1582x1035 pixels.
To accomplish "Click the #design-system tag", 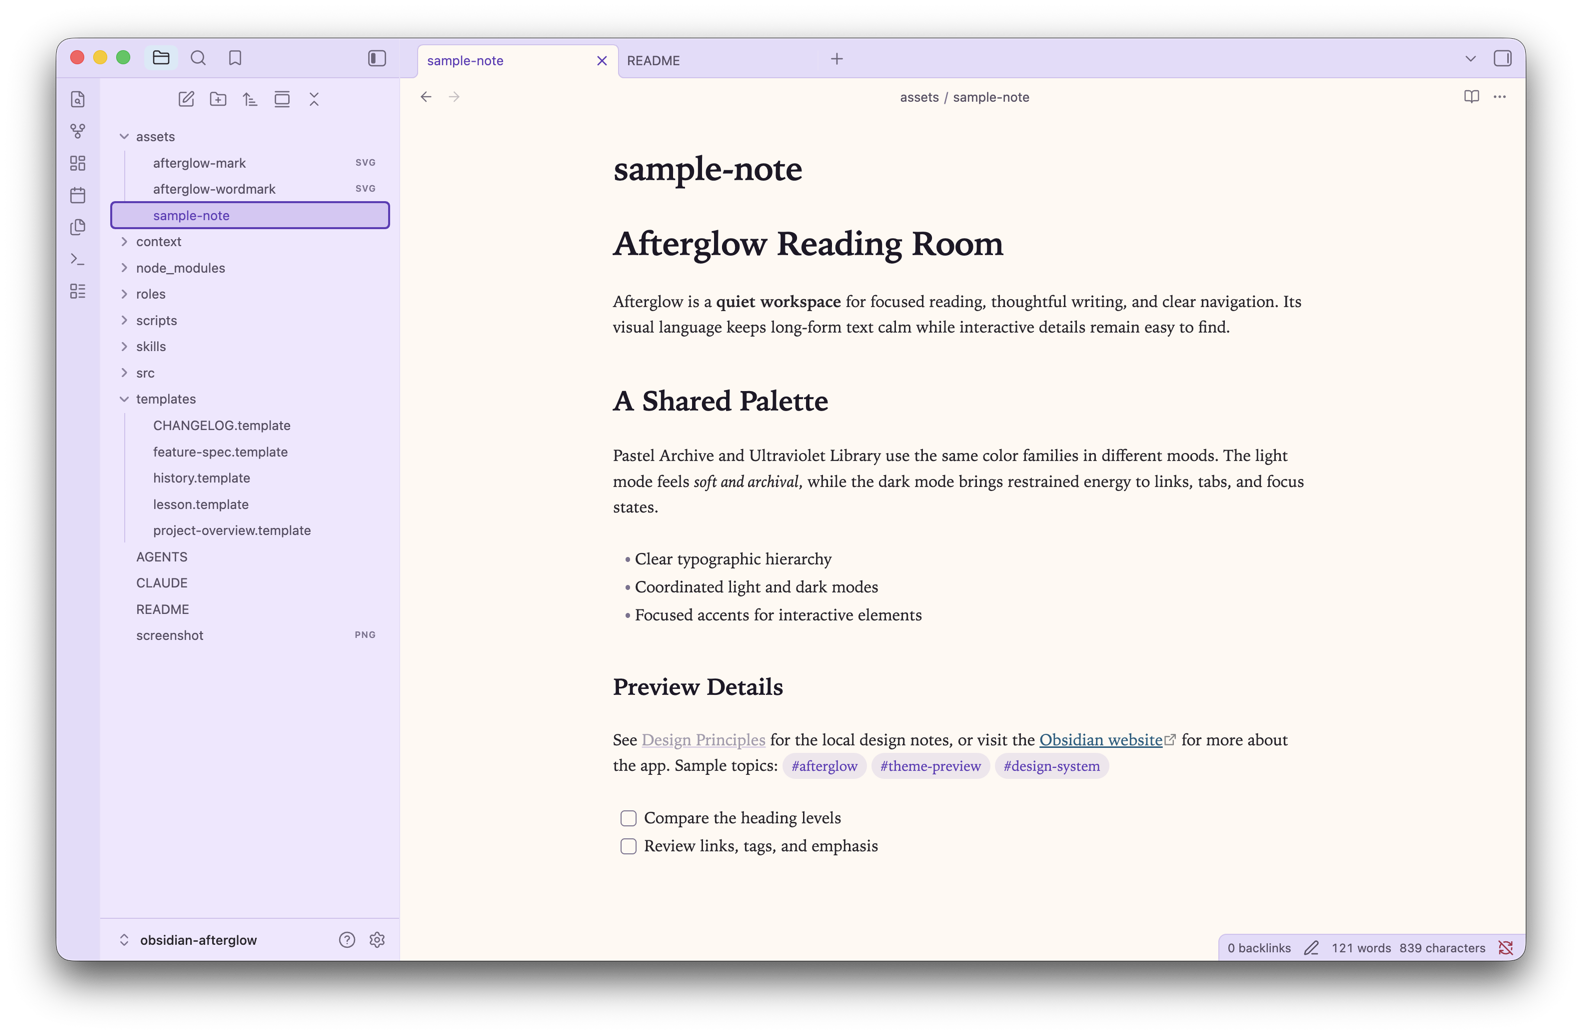I will [1051, 766].
